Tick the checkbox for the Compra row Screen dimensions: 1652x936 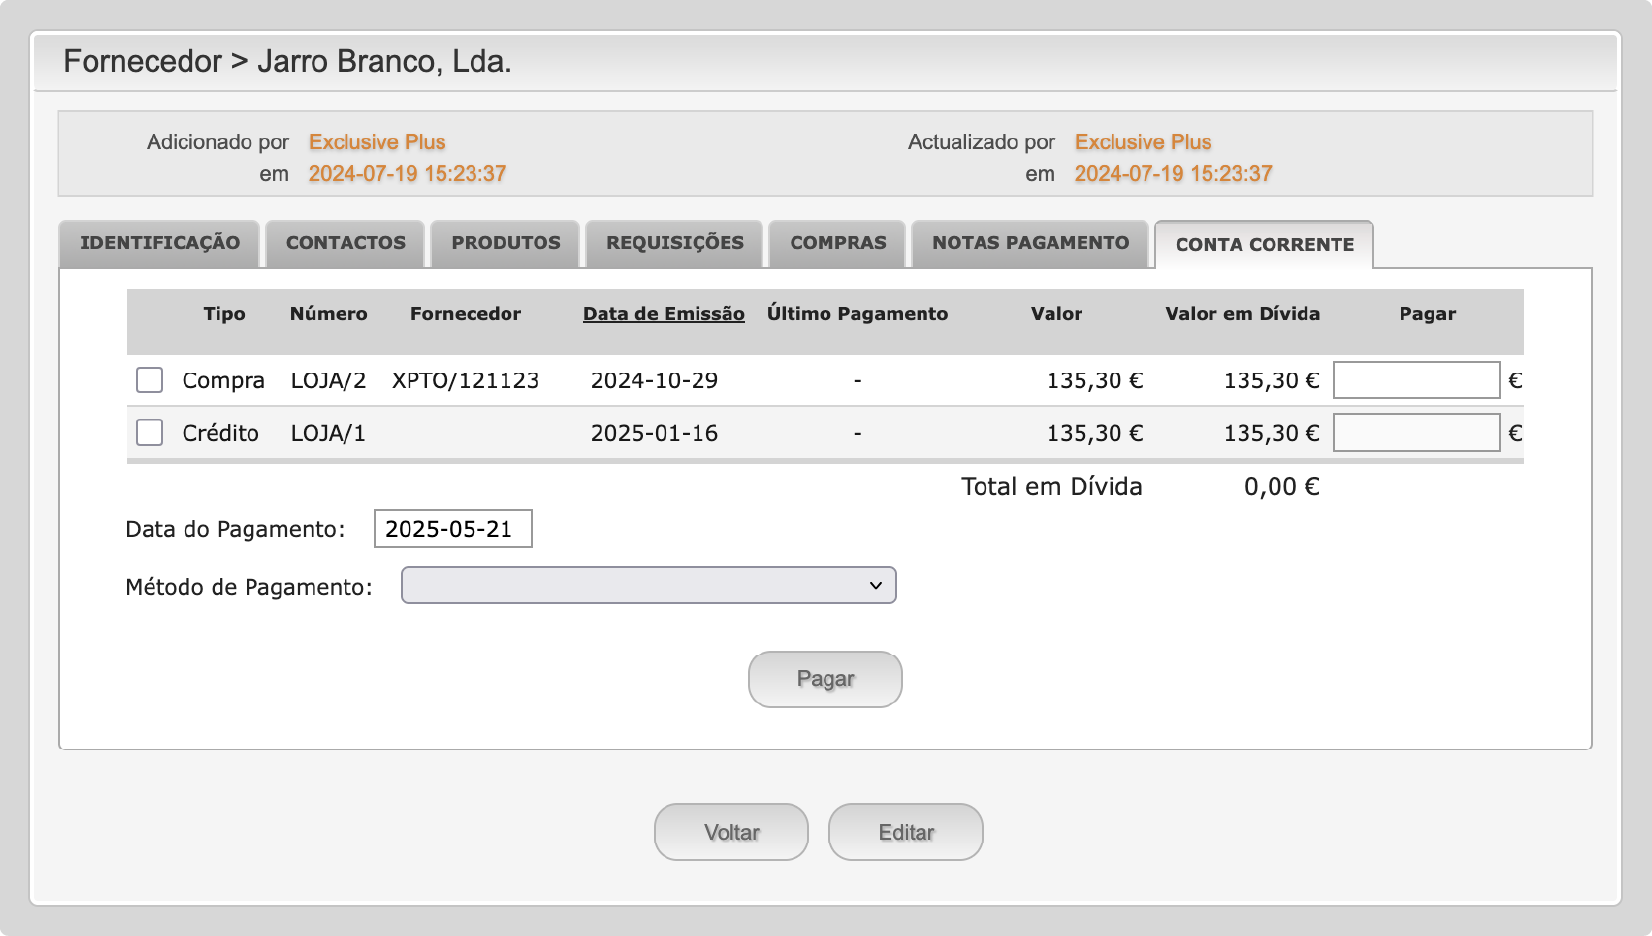149,380
